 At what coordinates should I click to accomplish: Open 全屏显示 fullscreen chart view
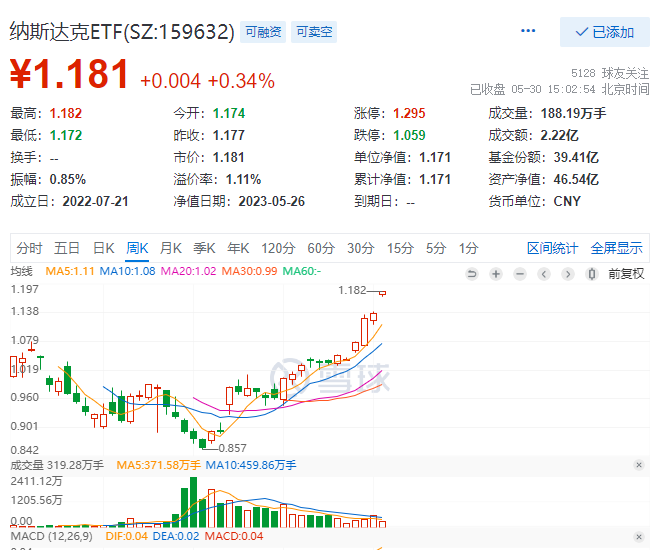pos(616,248)
